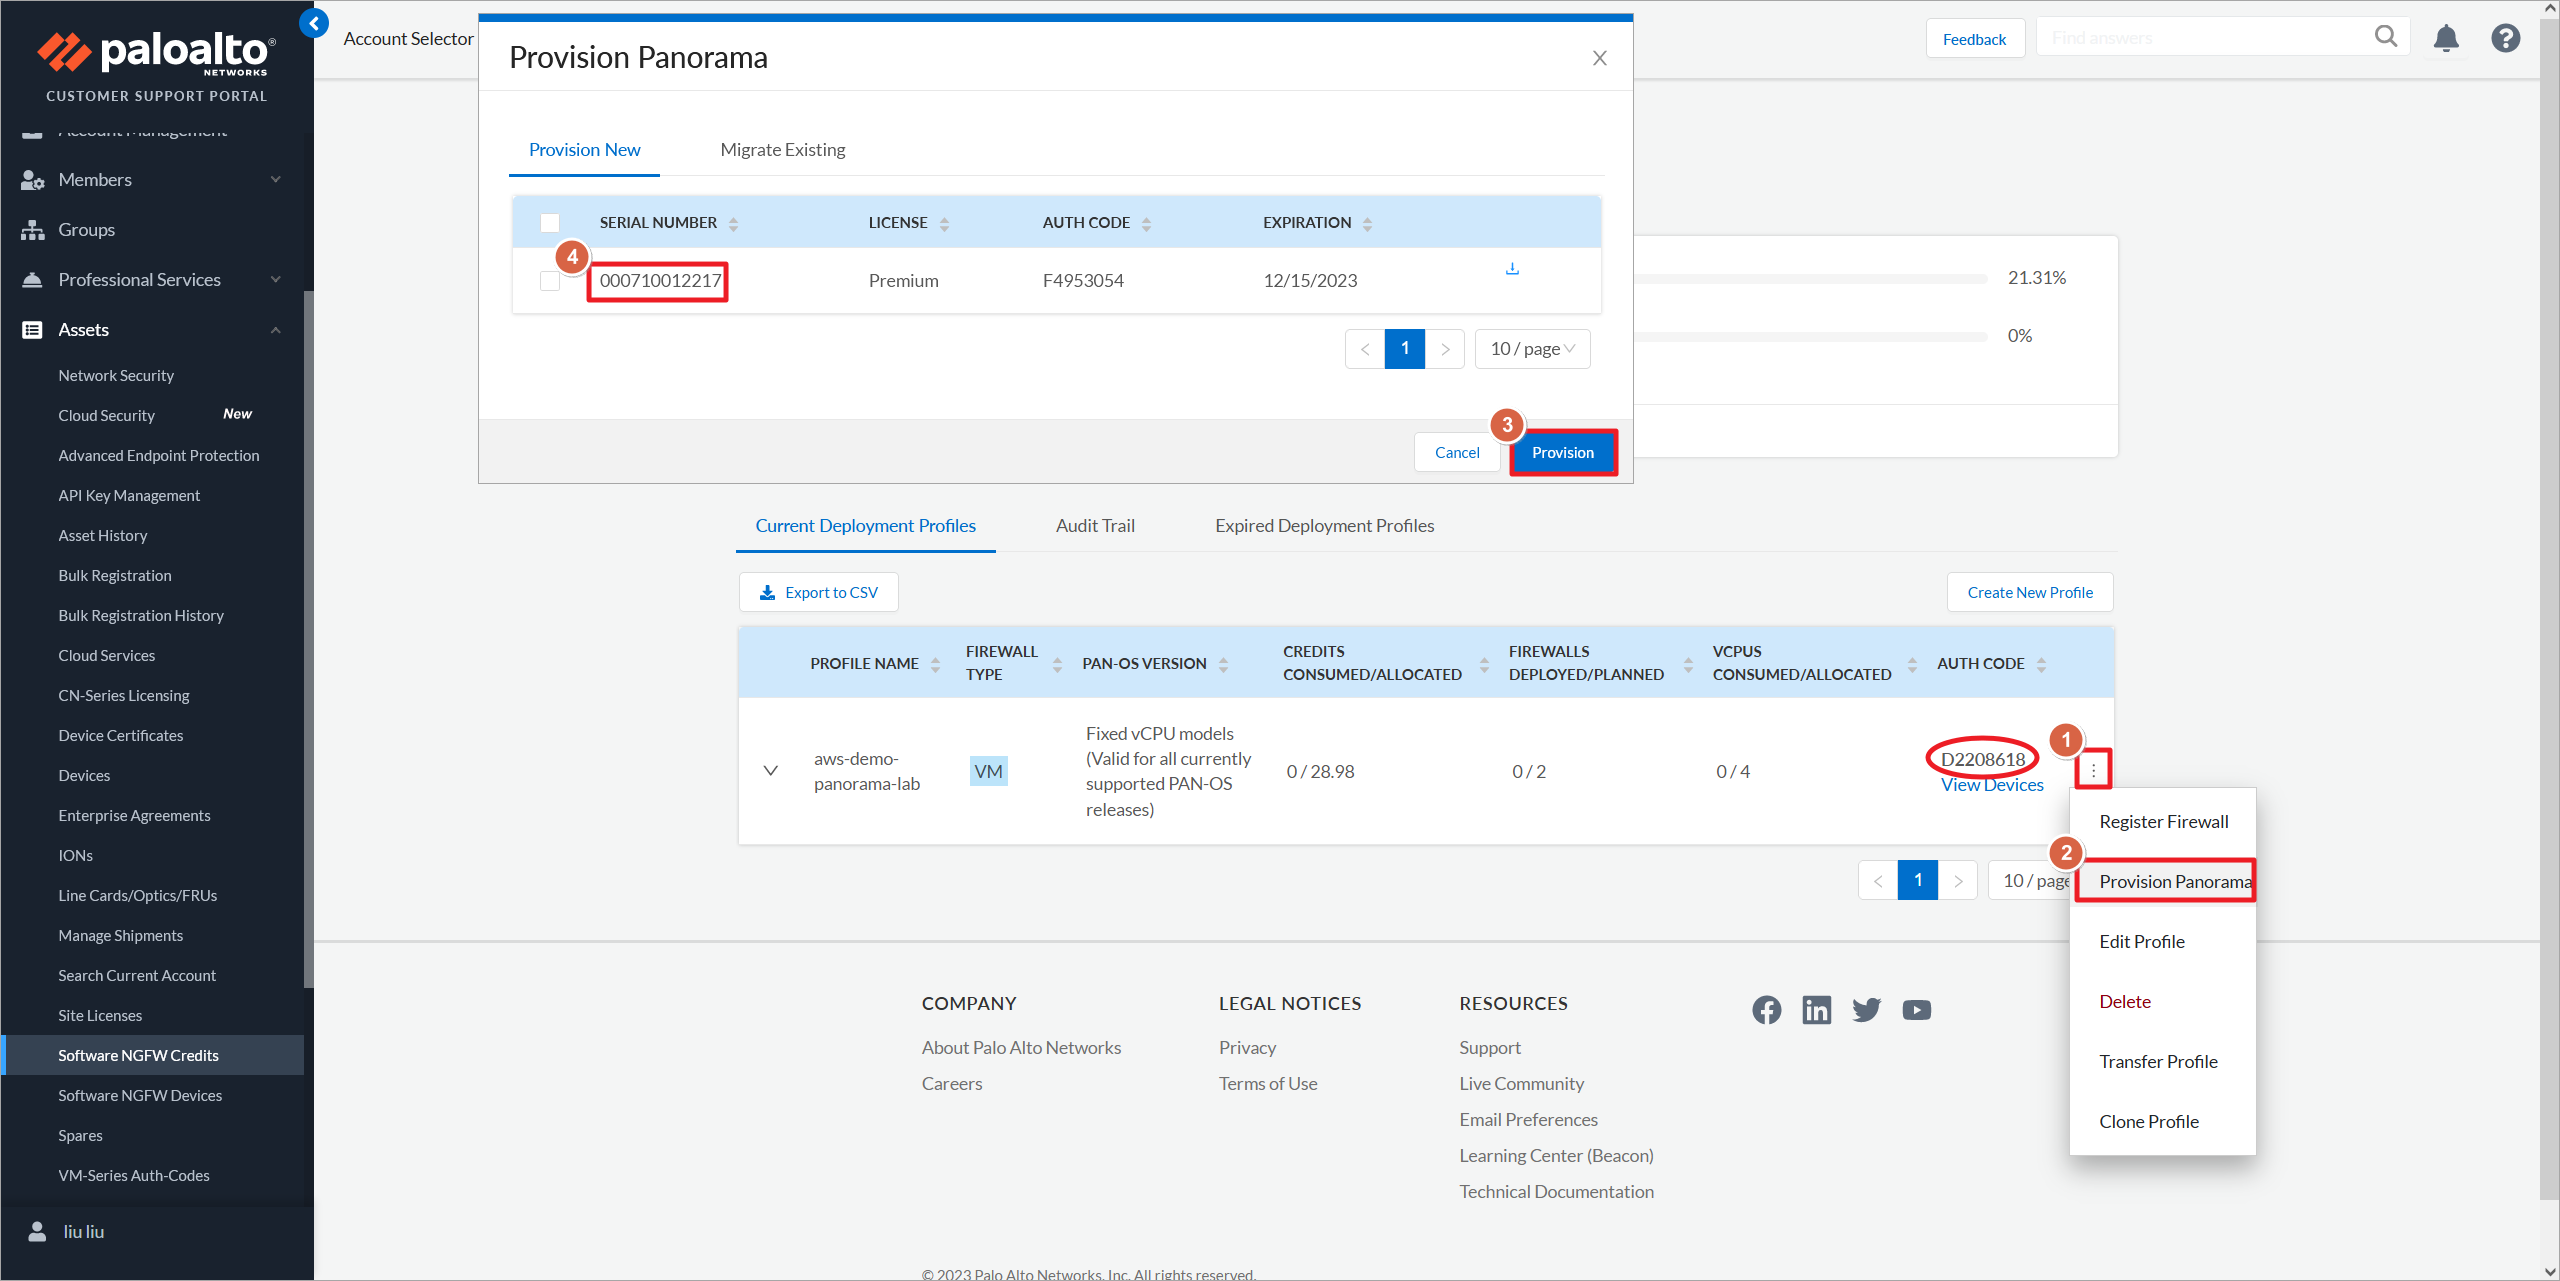Open Palo Alto Facebook page icon
The width and height of the screenshot is (2560, 1281).
[x=1766, y=1010]
